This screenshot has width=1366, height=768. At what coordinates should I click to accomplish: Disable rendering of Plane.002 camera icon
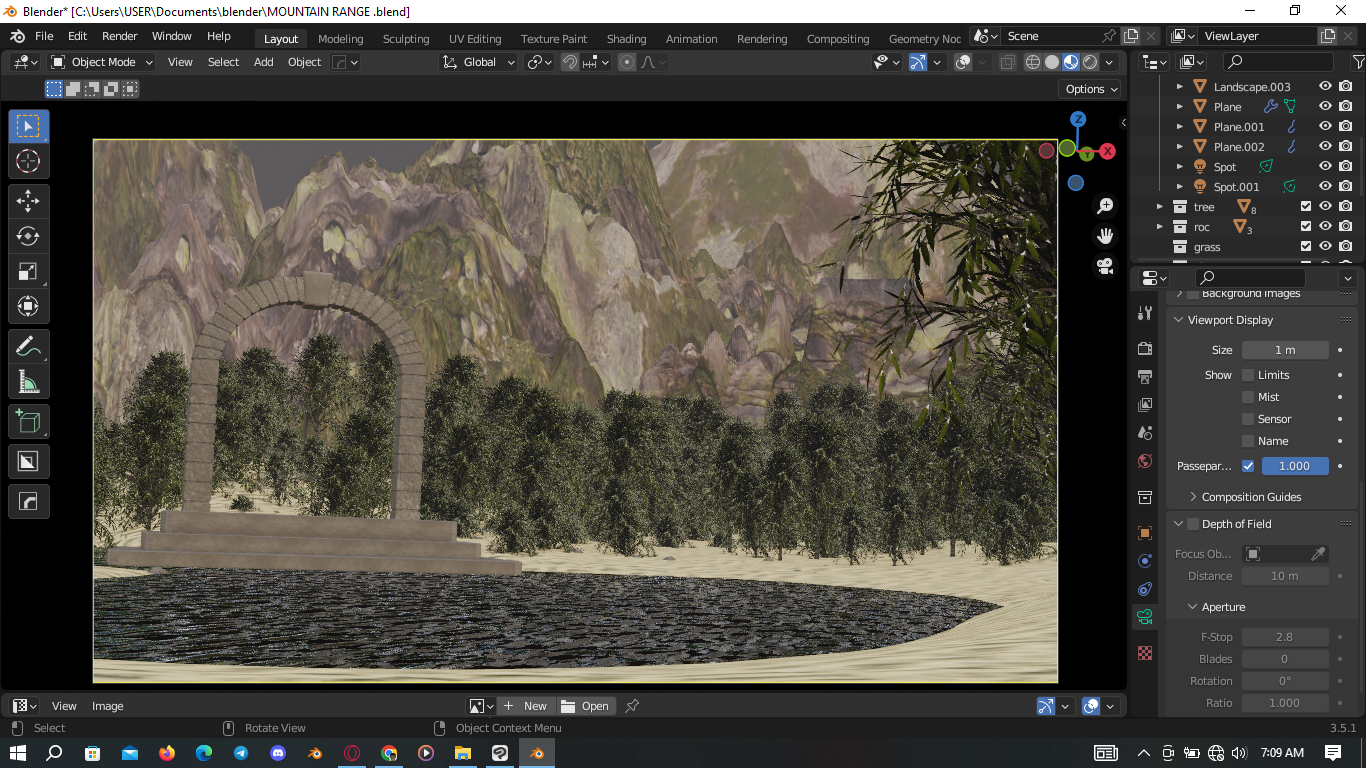pos(1346,147)
